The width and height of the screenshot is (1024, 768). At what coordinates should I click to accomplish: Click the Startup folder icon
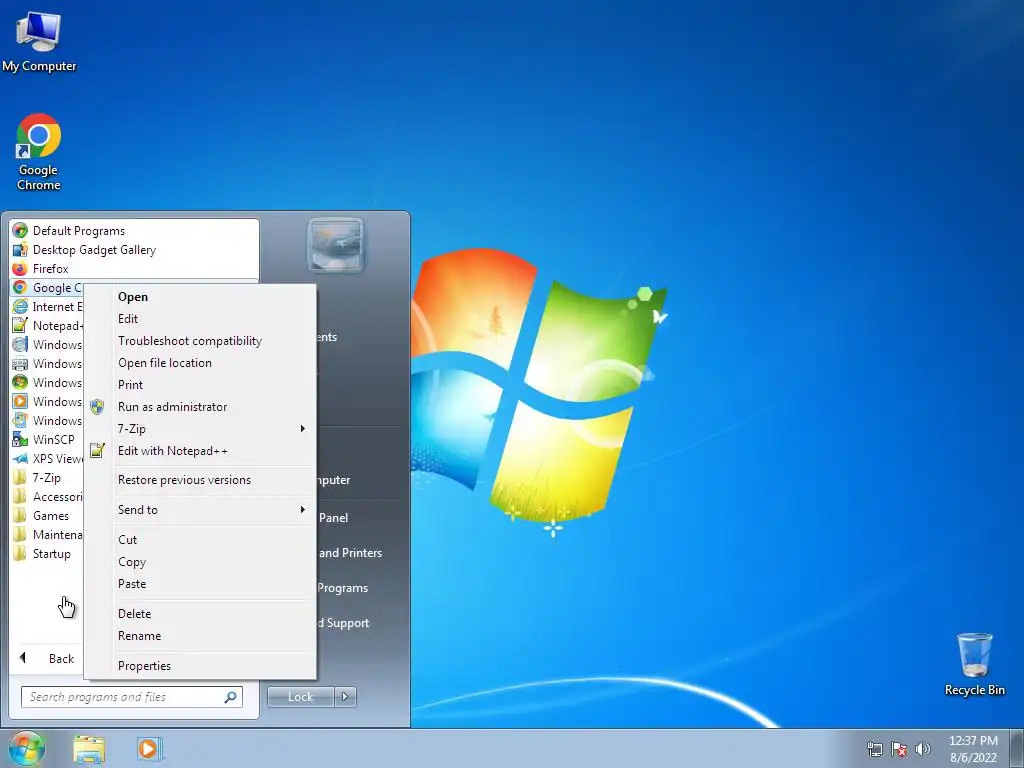click(20, 553)
